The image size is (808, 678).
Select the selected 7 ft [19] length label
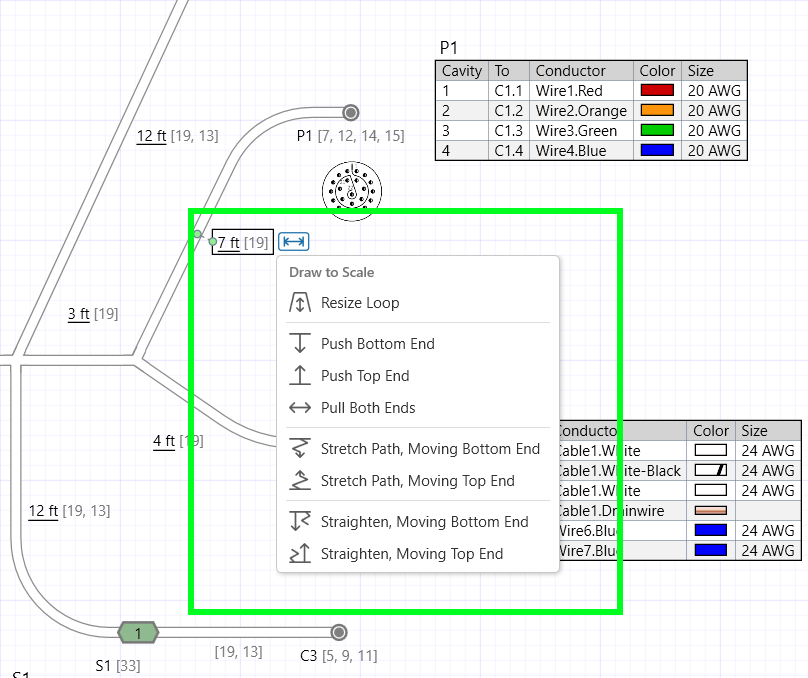pyautogui.click(x=243, y=242)
